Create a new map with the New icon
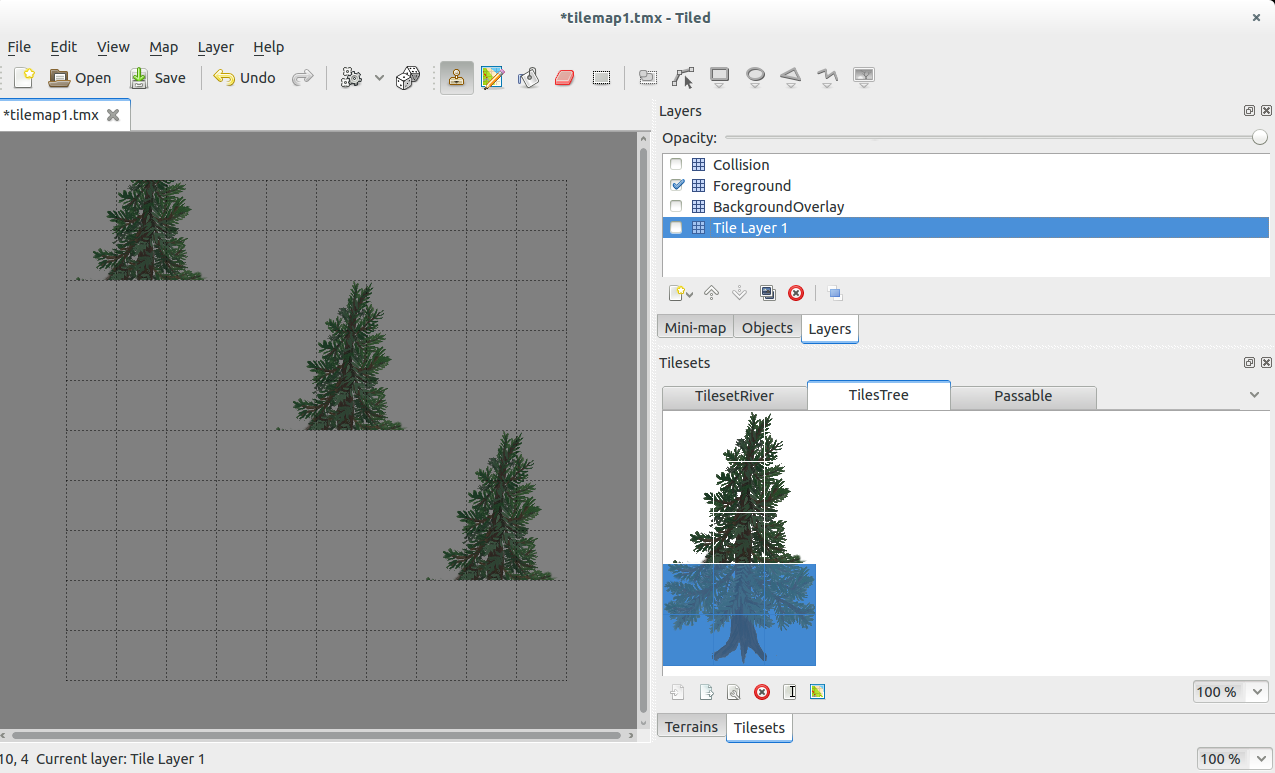The image size is (1275, 773). [x=24, y=77]
